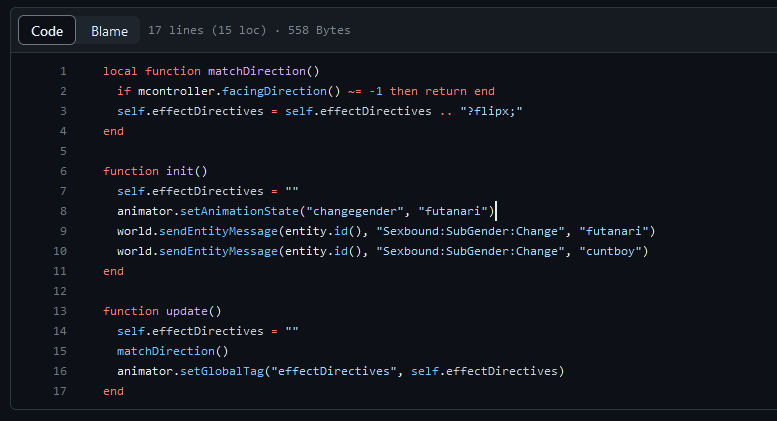
Task: Click the "effectDirectives" string on line 16
Action: tap(333, 371)
